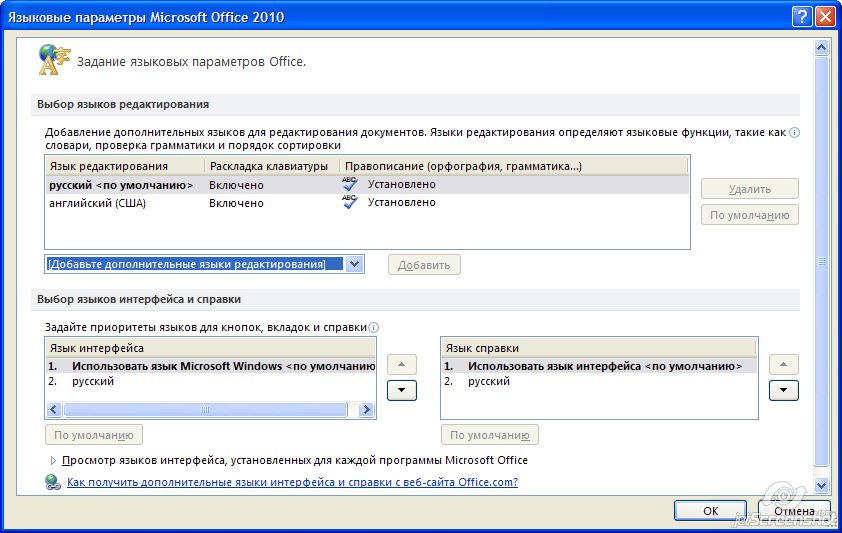Click spelling check icon in английский (США) row
Screen dimensions: 842x533
click(350, 202)
